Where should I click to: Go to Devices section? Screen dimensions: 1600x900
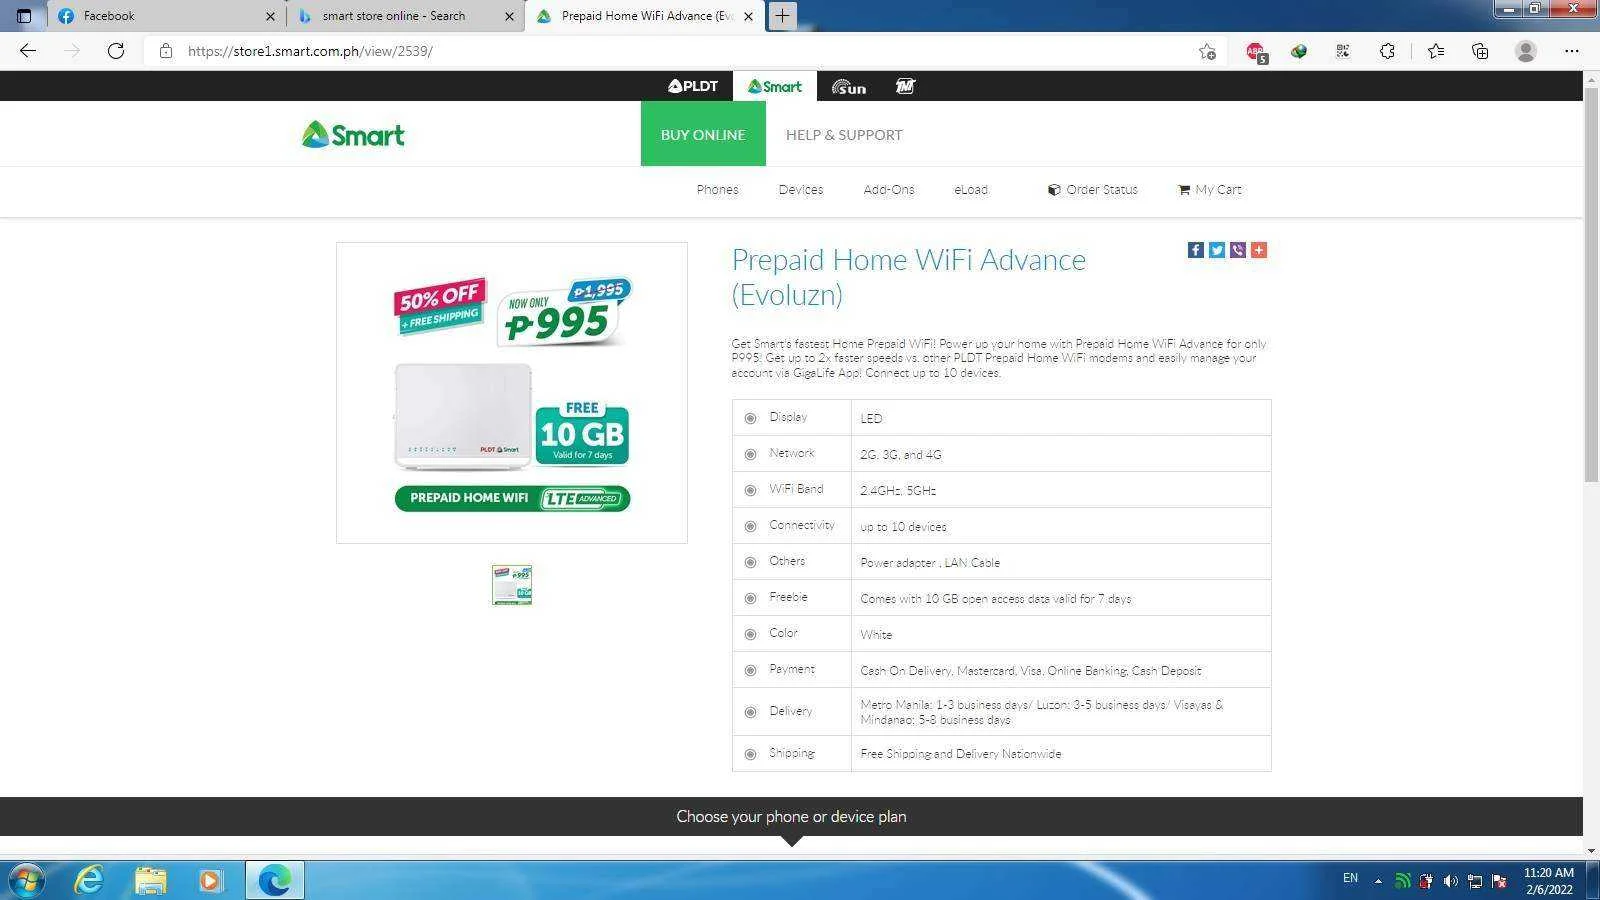tap(801, 190)
